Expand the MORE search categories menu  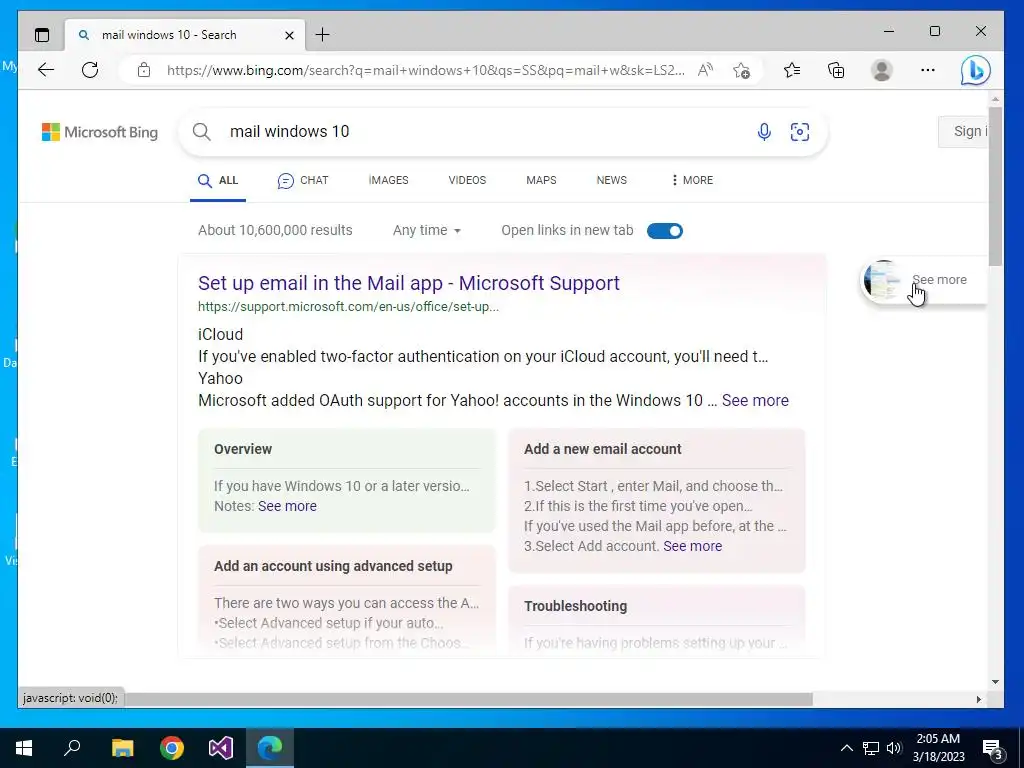click(x=692, y=180)
